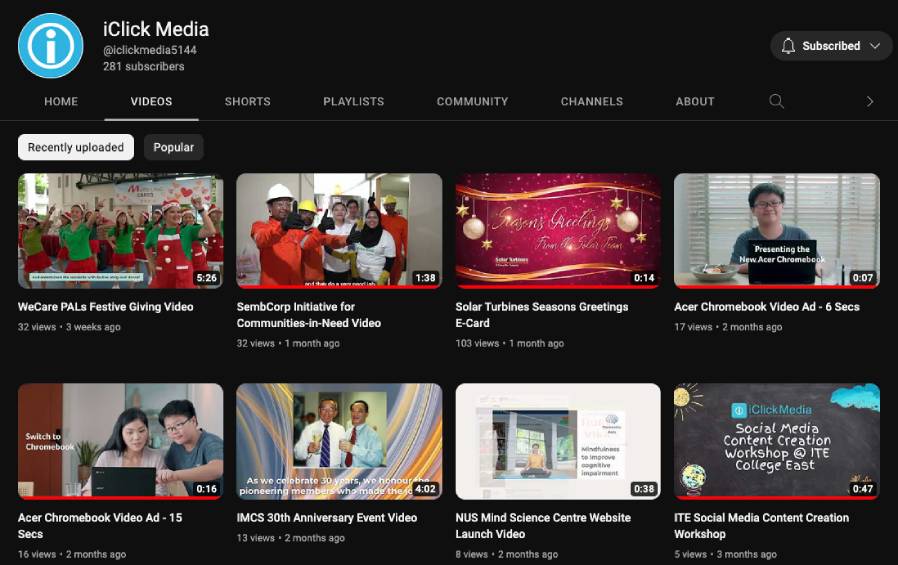Click "13 views • 2 months ago" text

click(290, 538)
